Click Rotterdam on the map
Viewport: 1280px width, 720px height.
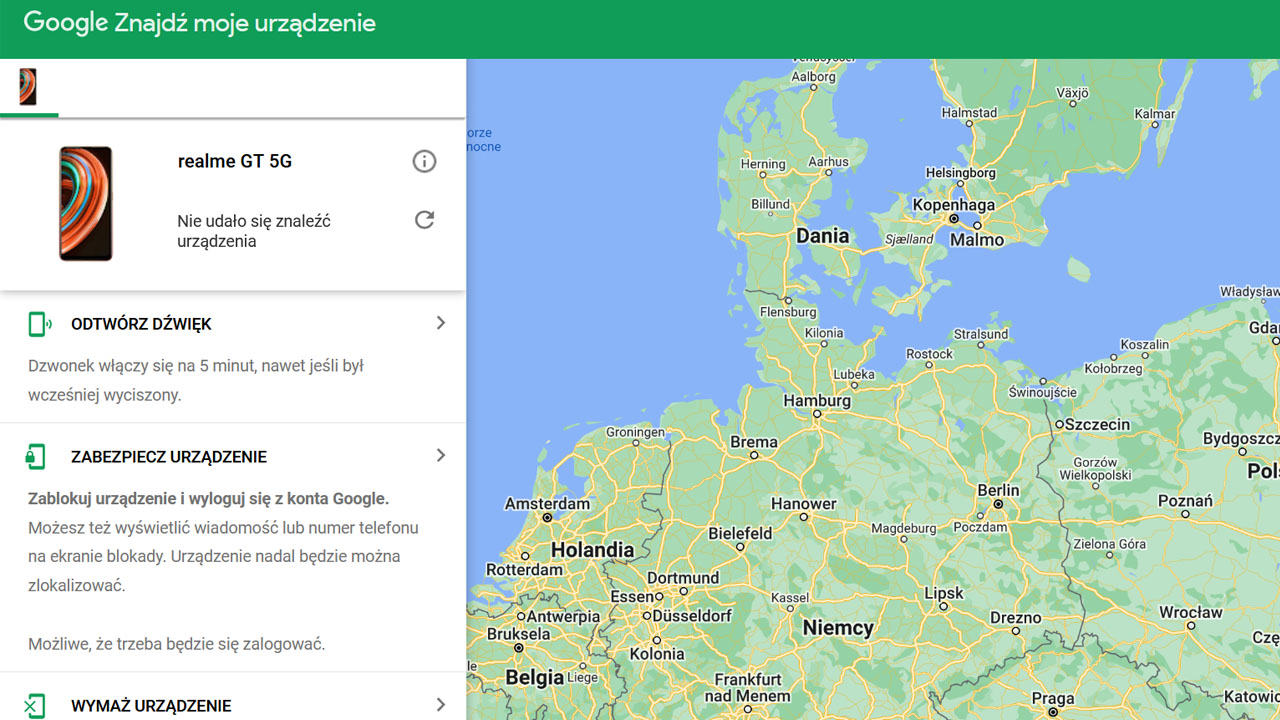pyautogui.click(x=524, y=570)
